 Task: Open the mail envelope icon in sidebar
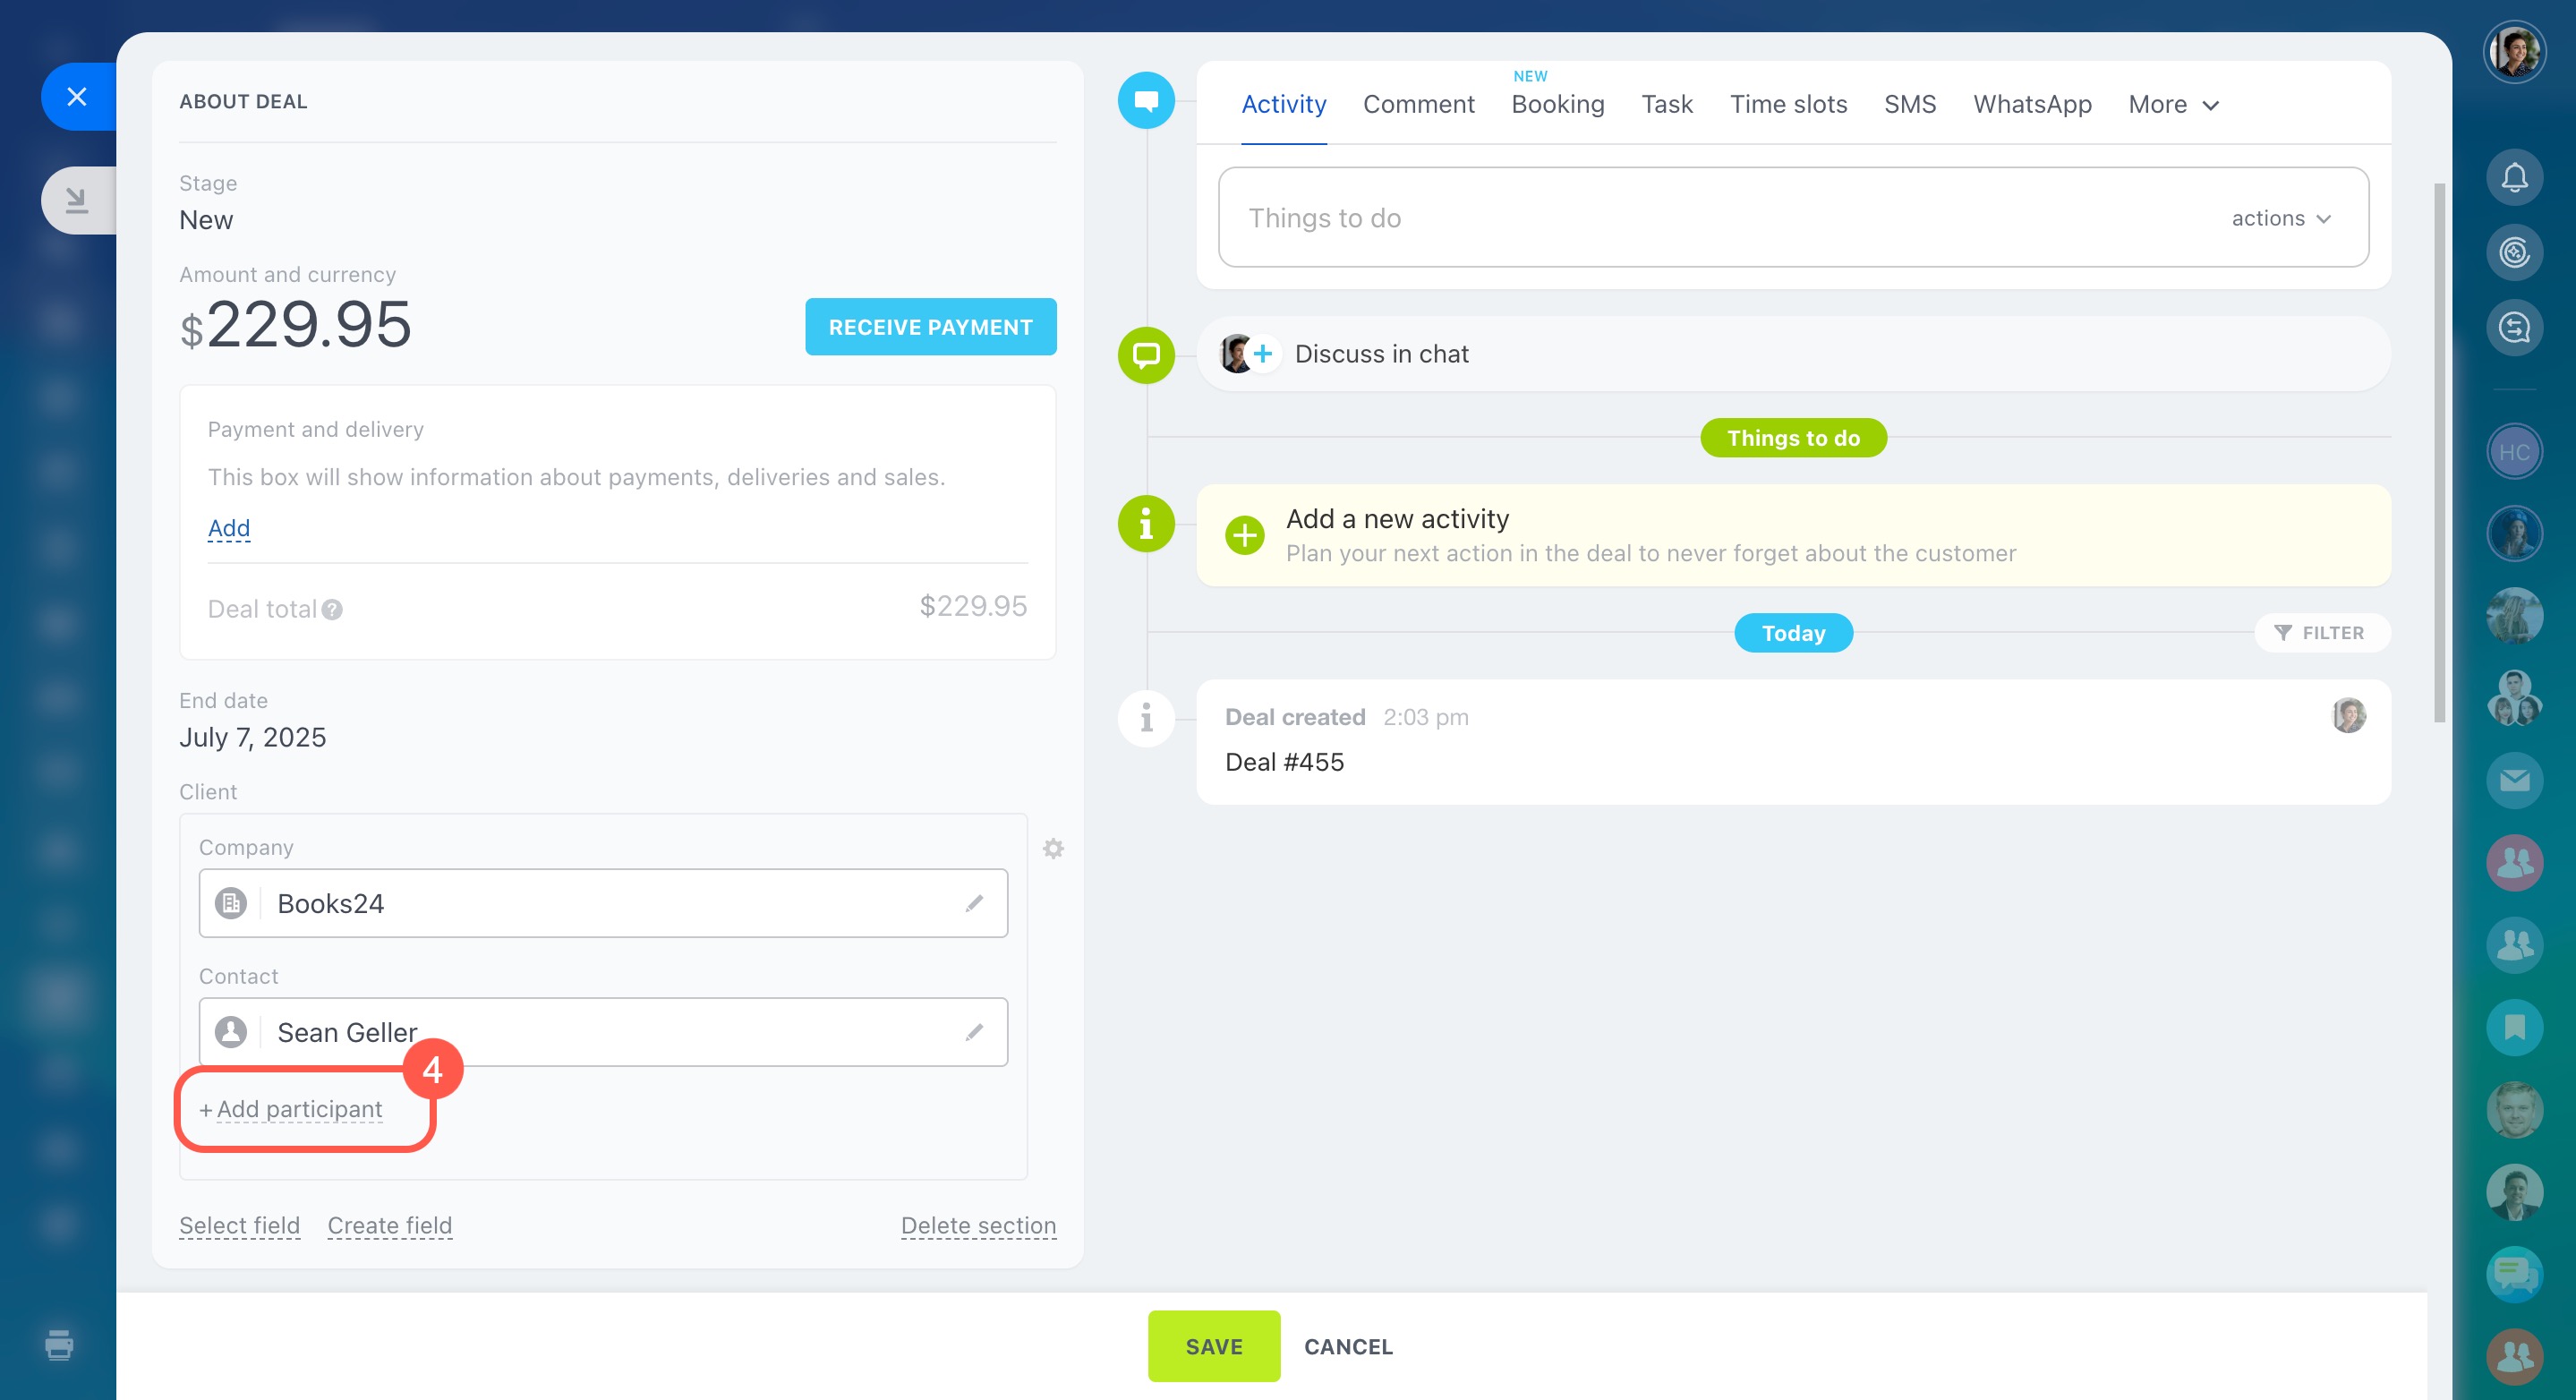(x=2514, y=780)
